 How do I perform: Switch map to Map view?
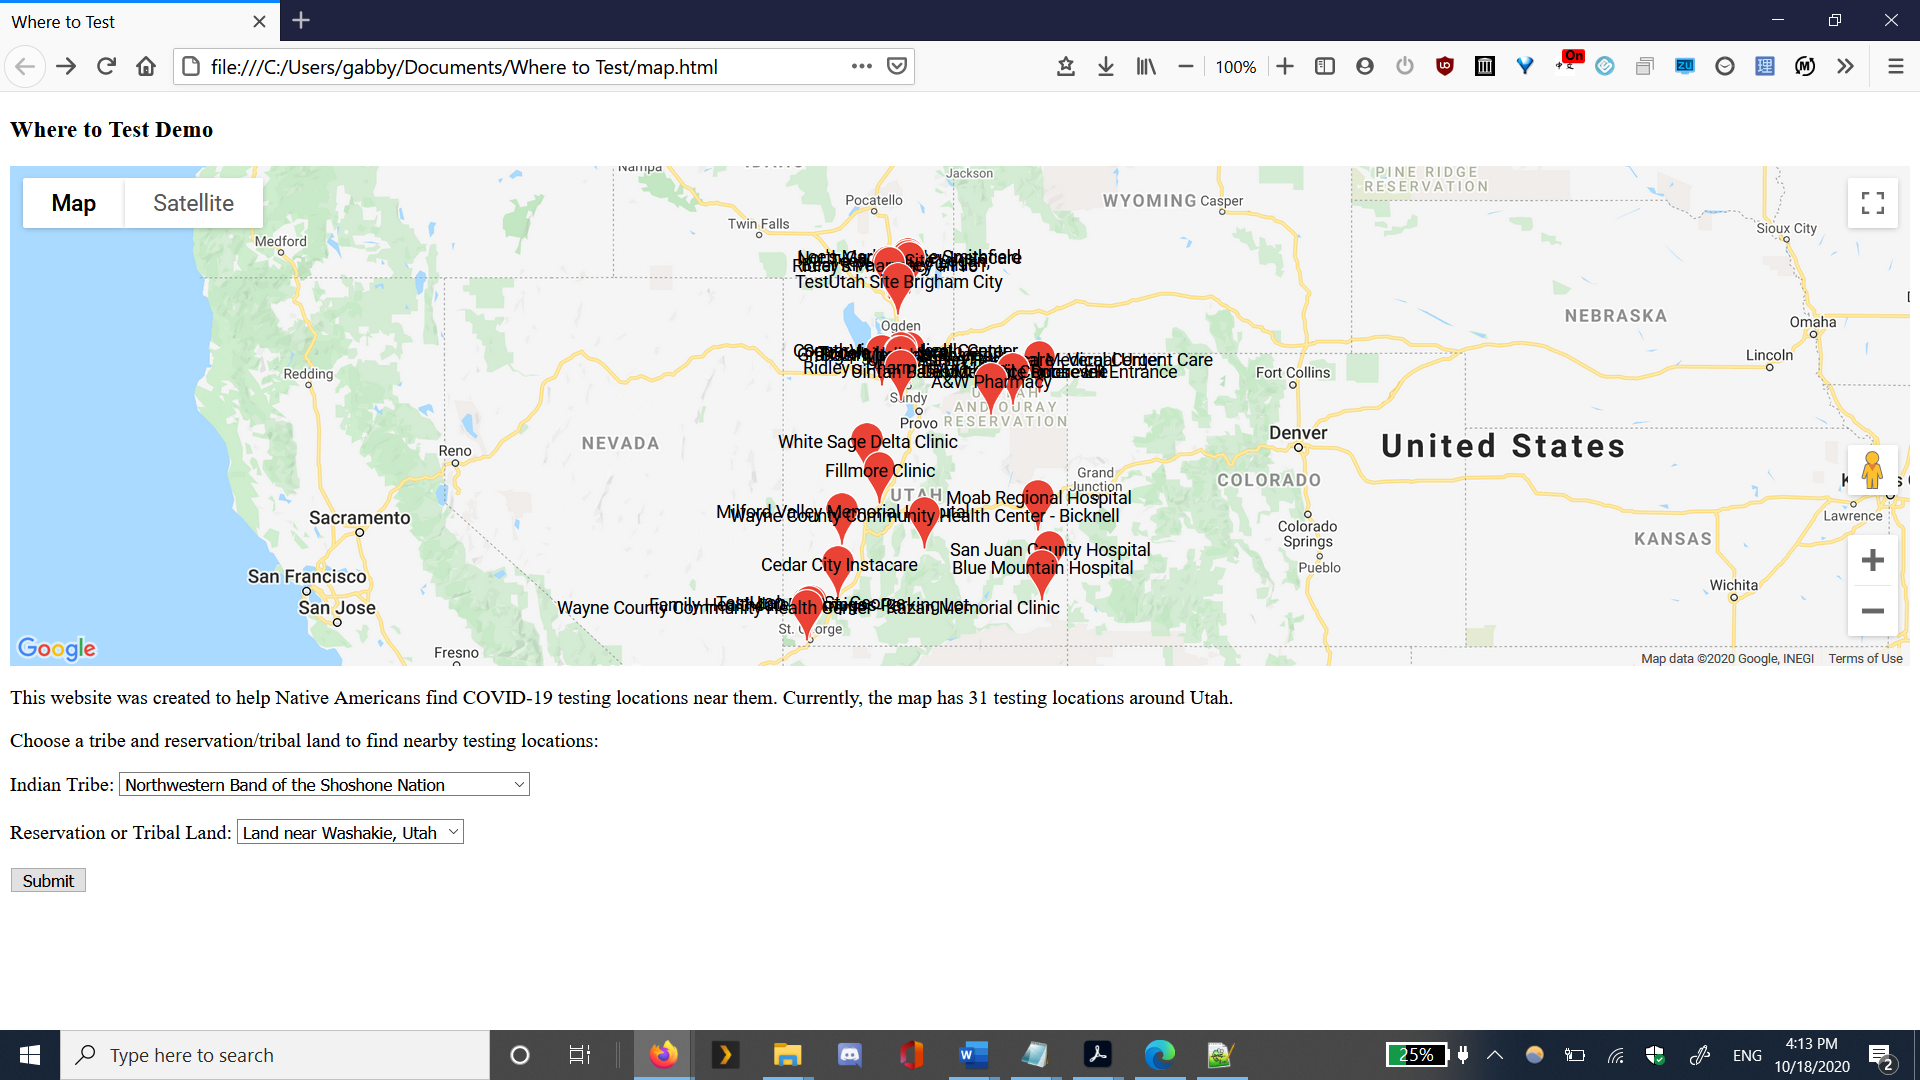pyautogui.click(x=74, y=203)
